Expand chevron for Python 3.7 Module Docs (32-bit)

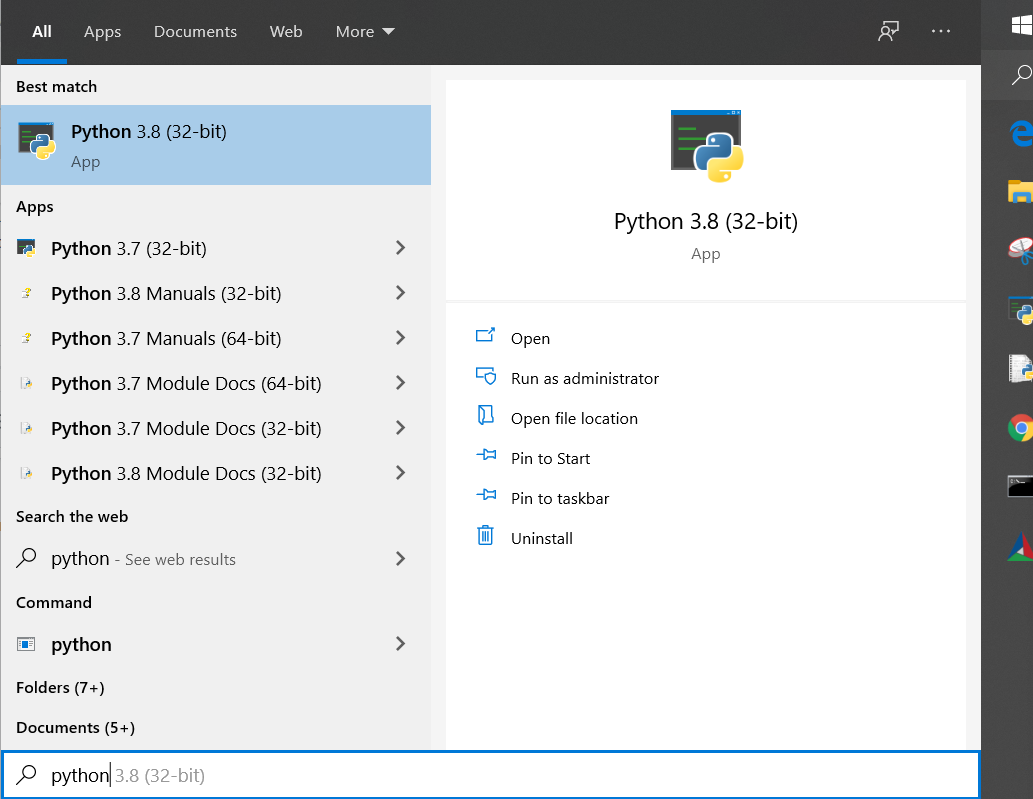[x=400, y=427]
